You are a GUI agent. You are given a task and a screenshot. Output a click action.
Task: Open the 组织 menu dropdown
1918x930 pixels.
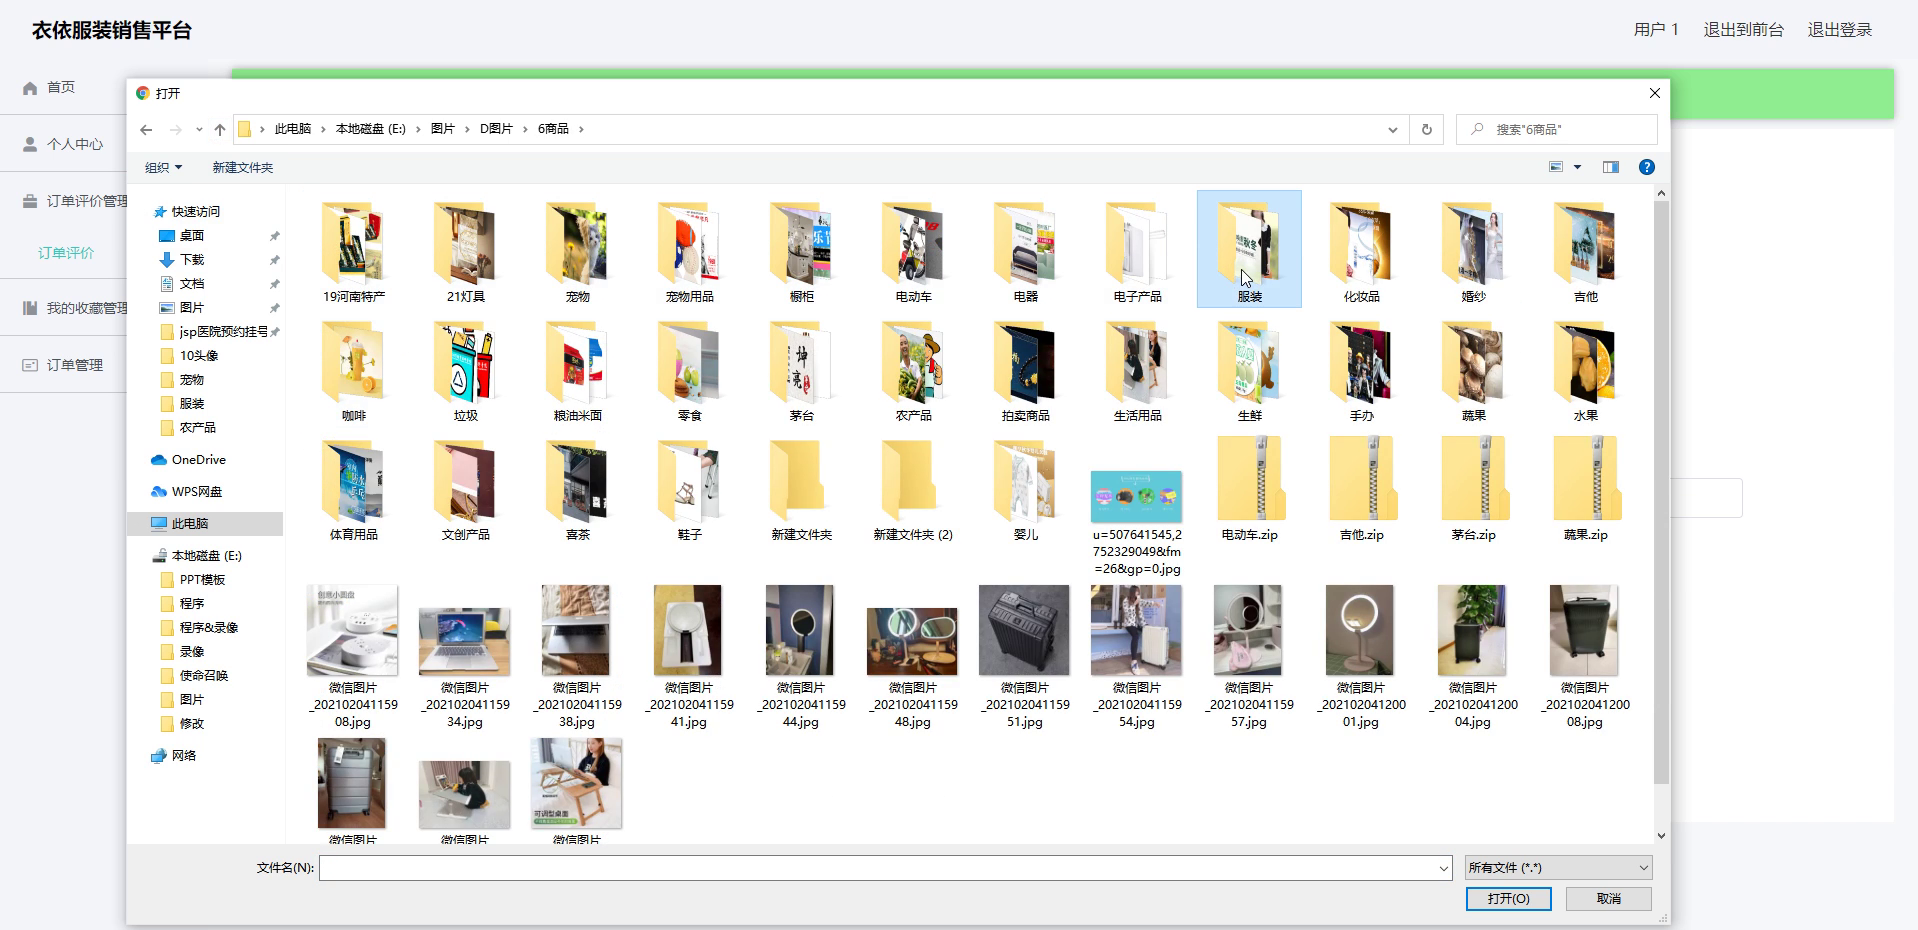coord(164,167)
